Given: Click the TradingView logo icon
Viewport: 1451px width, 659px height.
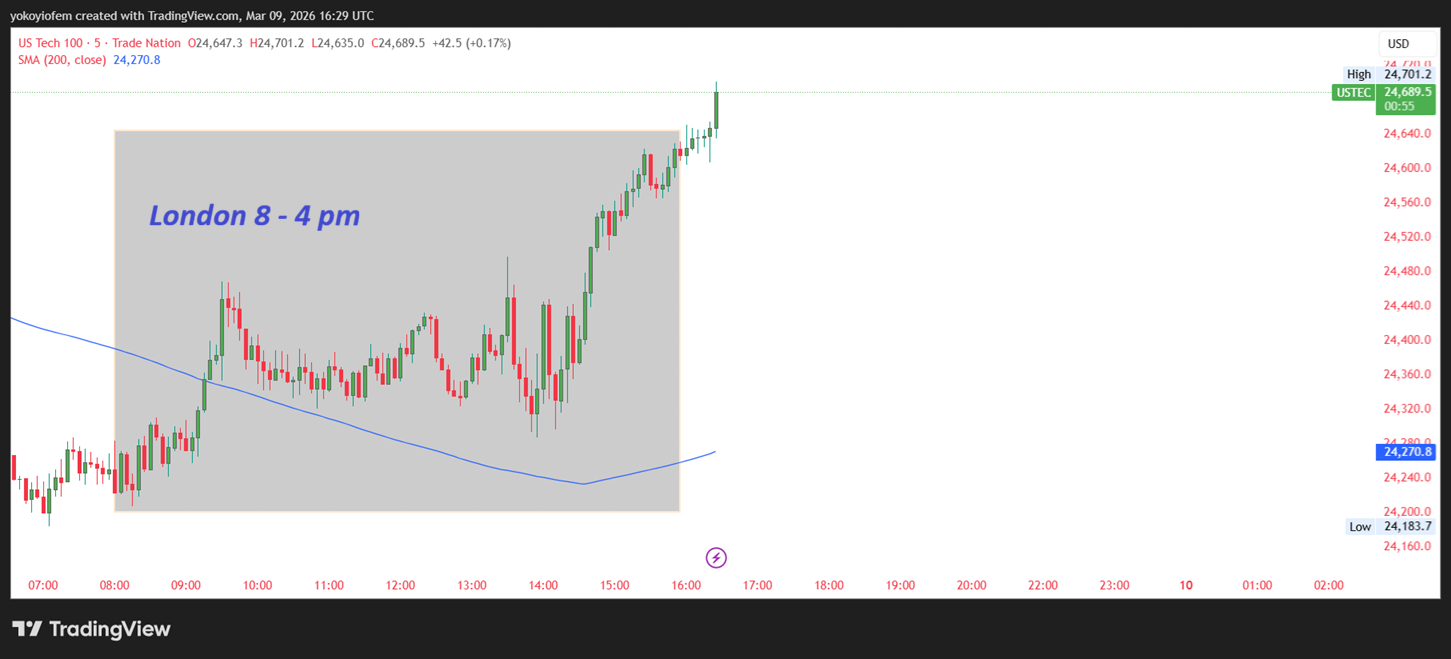Looking at the screenshot, I should point(27,629).
